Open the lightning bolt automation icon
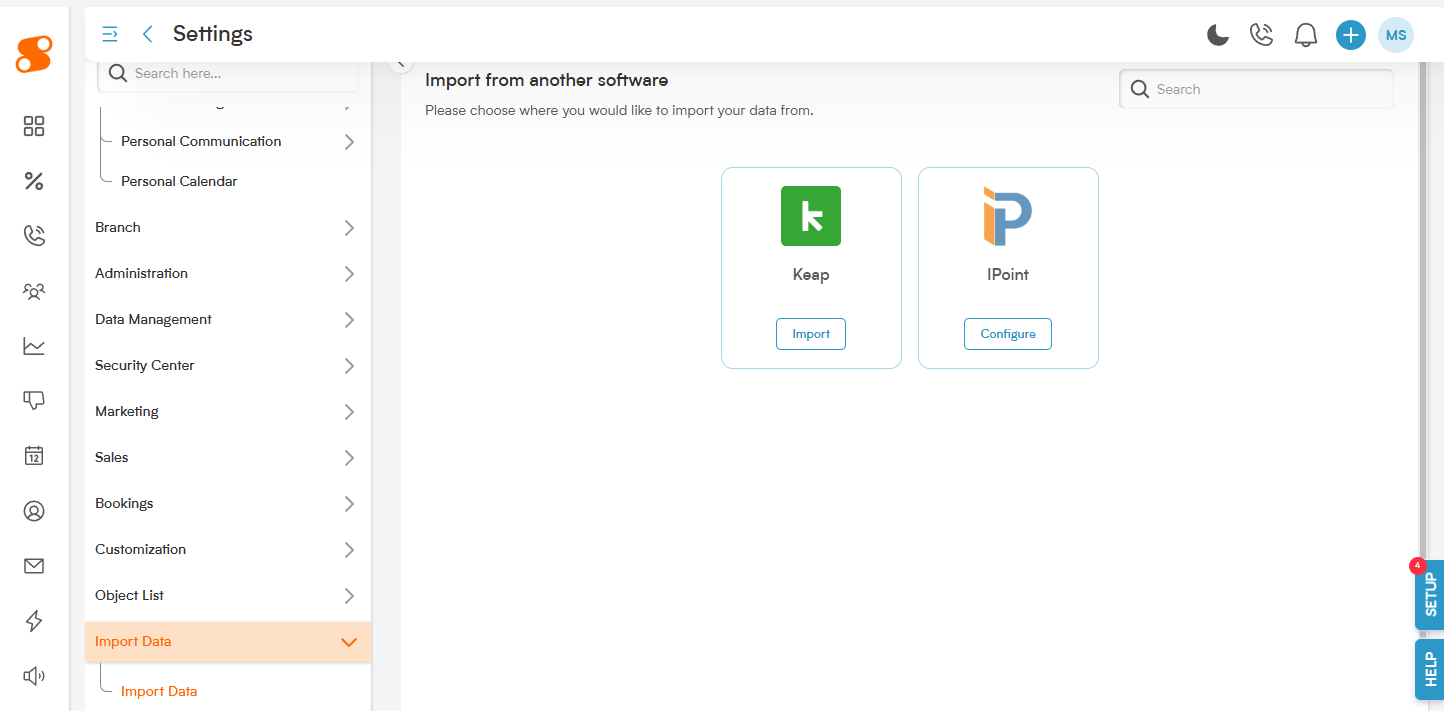The image size is (1444, 711). click(34, 621)
